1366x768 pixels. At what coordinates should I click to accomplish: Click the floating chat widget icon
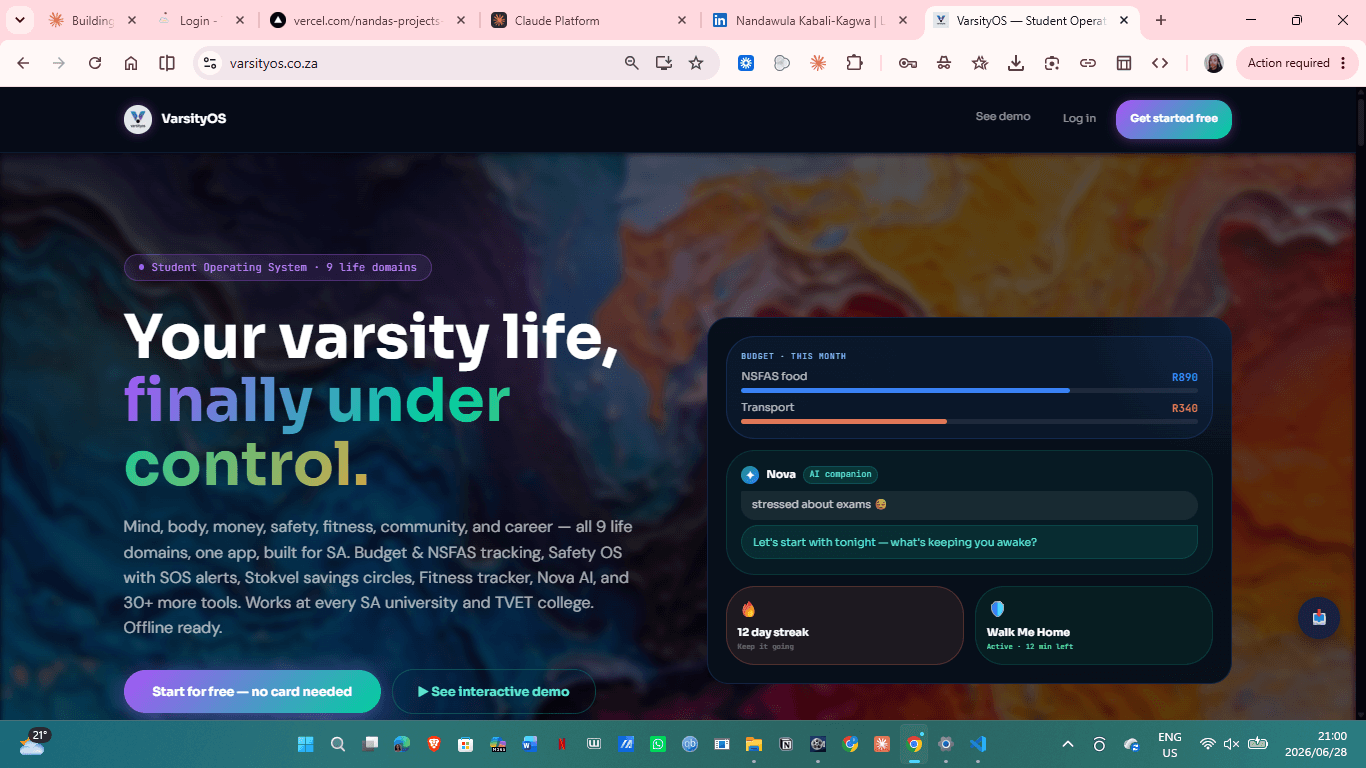pos(1319,618)
